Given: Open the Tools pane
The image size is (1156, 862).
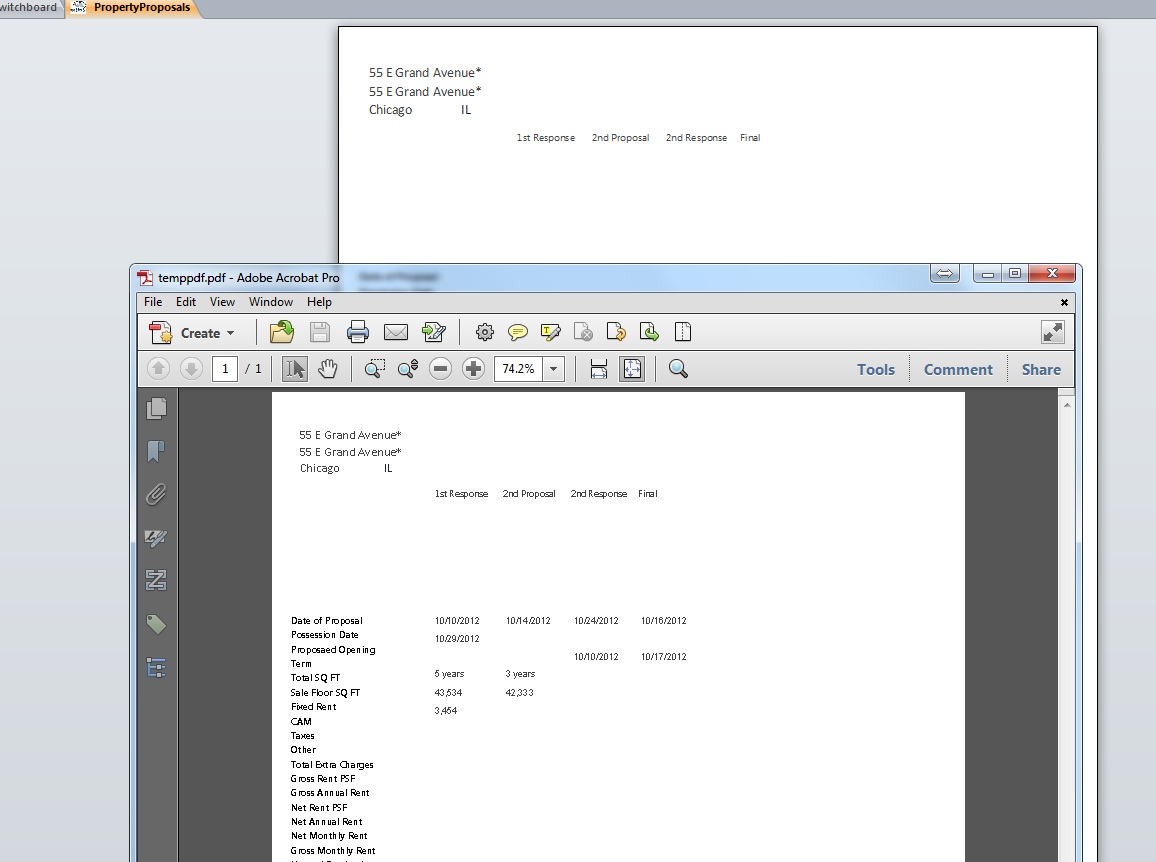Looking at the screenshot, I should tap(875, 368).
